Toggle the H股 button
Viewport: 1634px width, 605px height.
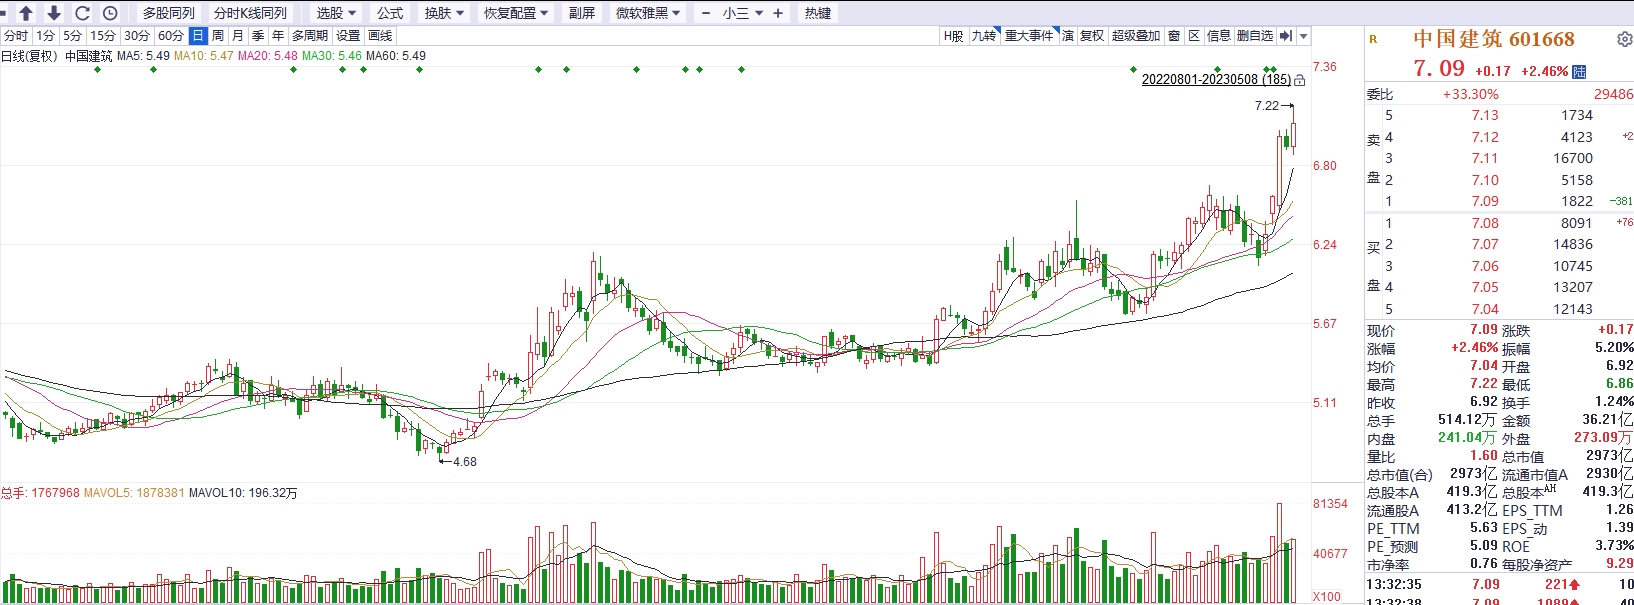954,36
